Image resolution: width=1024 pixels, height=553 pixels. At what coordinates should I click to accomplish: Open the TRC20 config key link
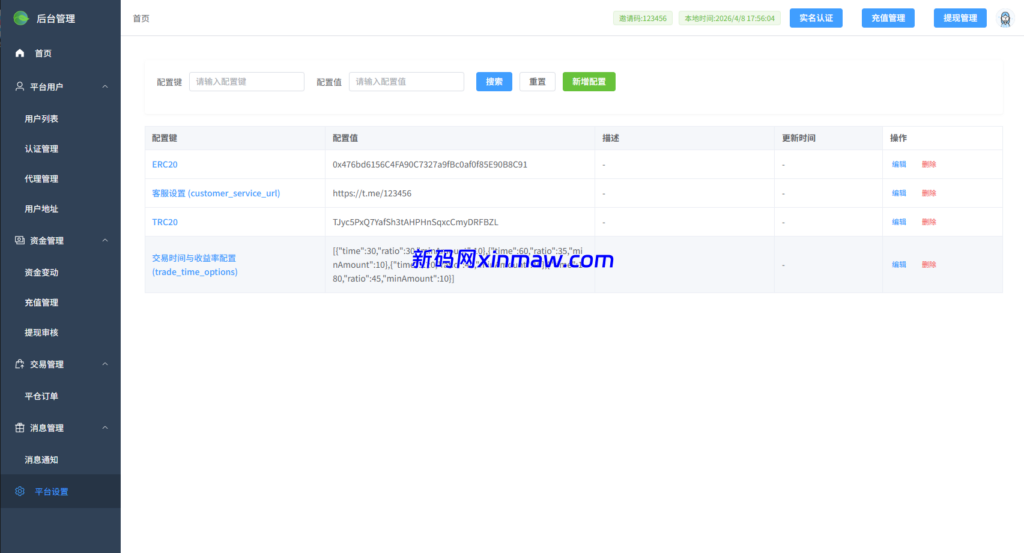[165, 222]
